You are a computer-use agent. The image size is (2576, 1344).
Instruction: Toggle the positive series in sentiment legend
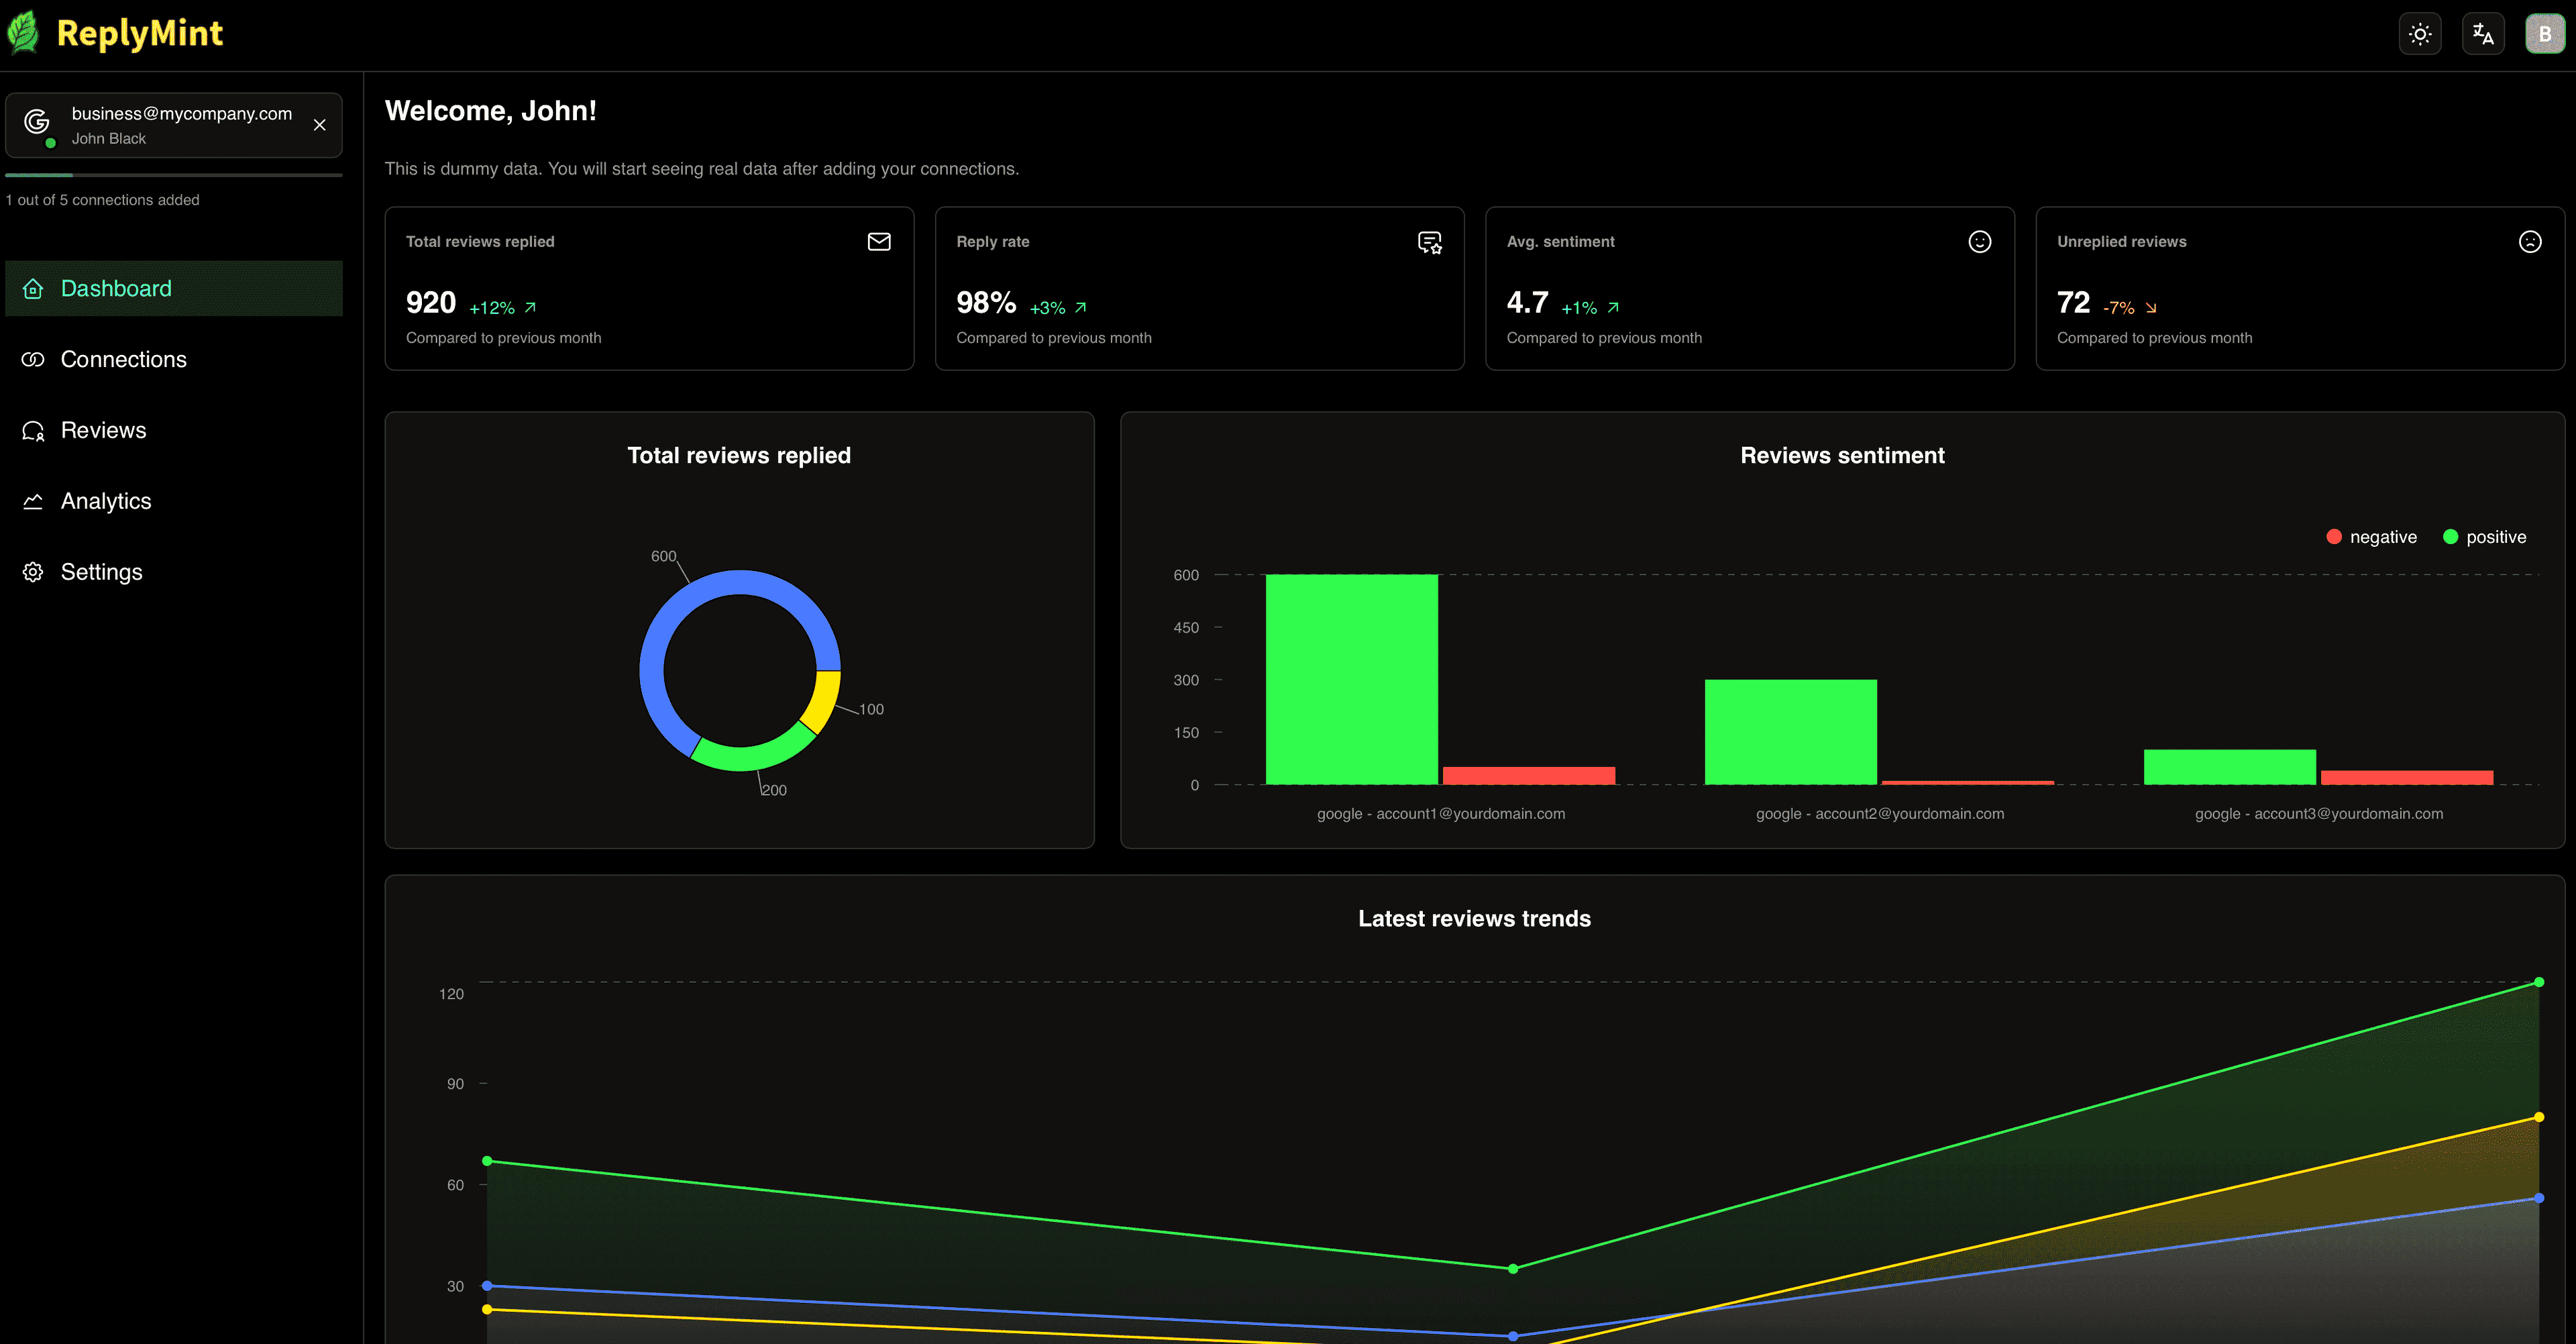point(2486,536)
